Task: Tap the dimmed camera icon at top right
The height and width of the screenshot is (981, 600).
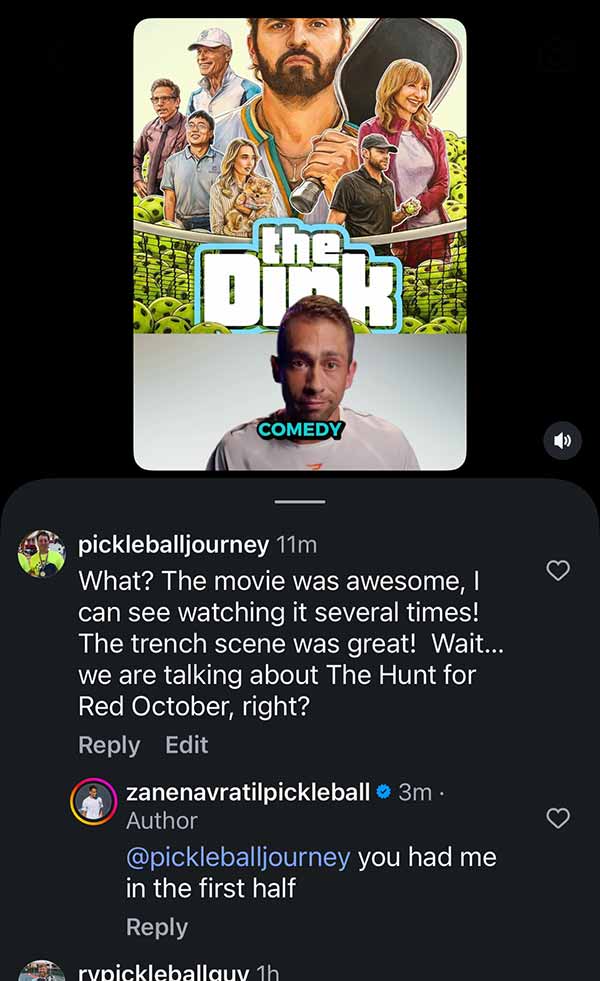Action: [556, 55]
